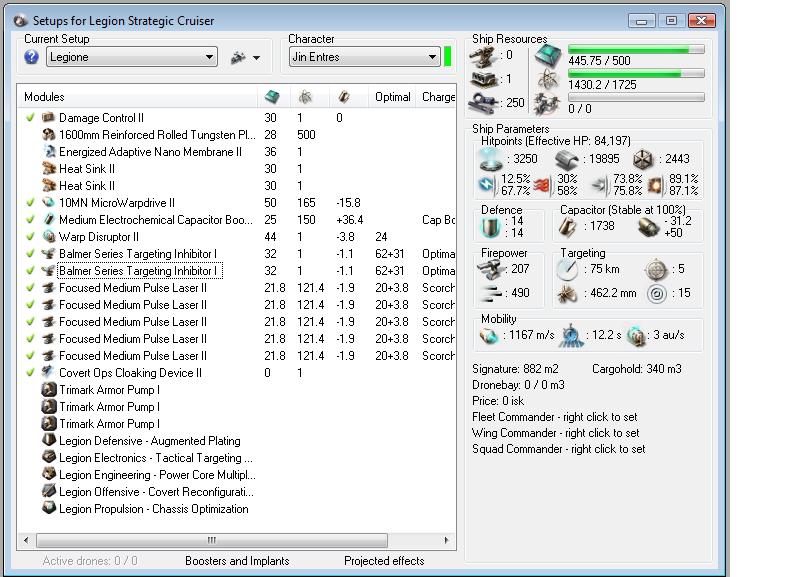
Task: Click the Legion Defensive subsystem icon
Action: [x=48, y=440]
